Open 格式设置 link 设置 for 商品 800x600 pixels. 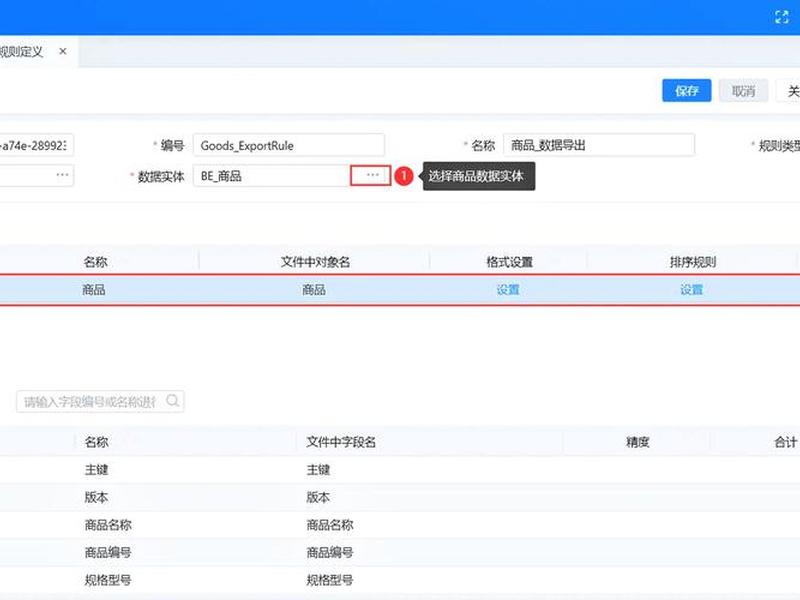click(x=508, y=290)
